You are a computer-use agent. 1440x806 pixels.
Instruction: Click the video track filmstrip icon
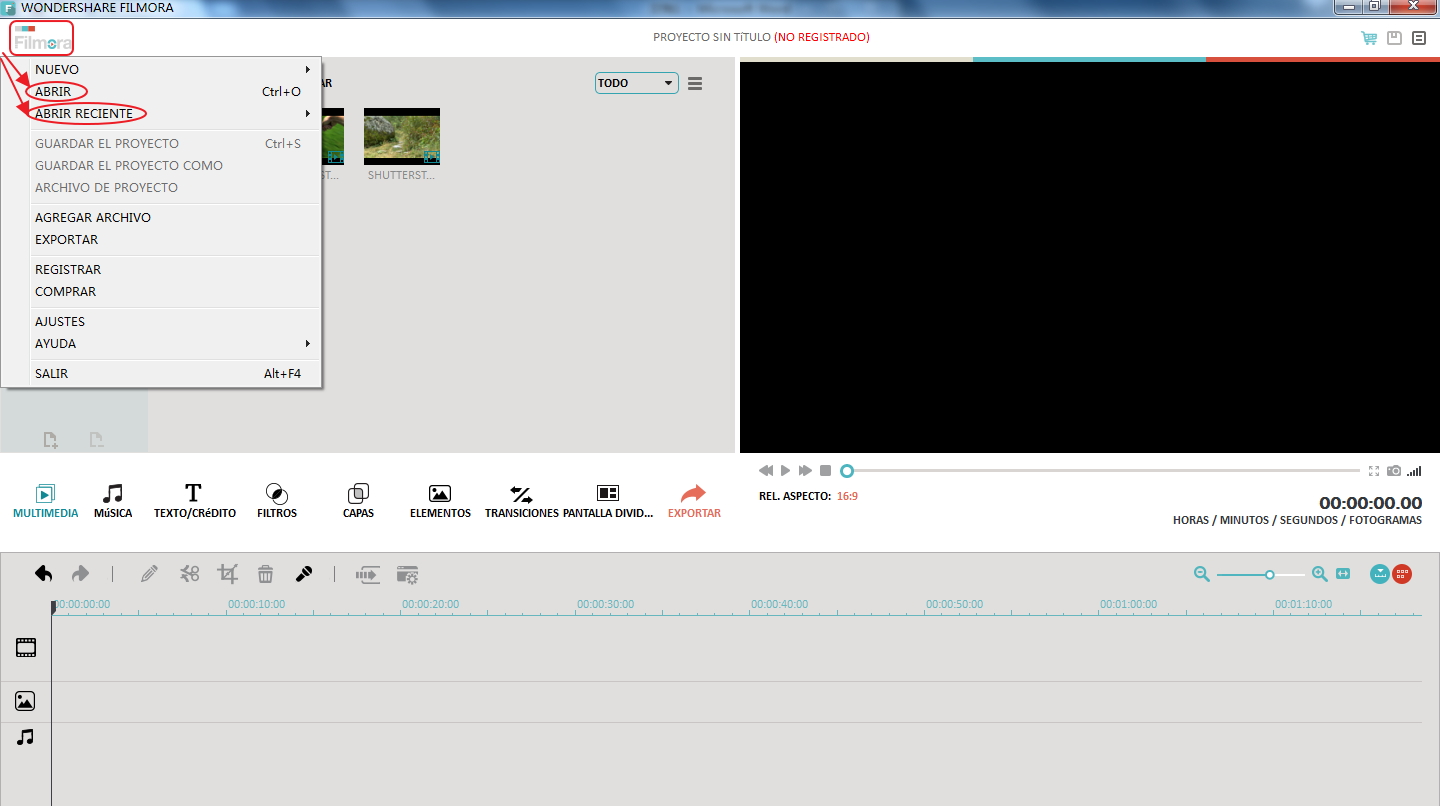(x=26, y=648)
